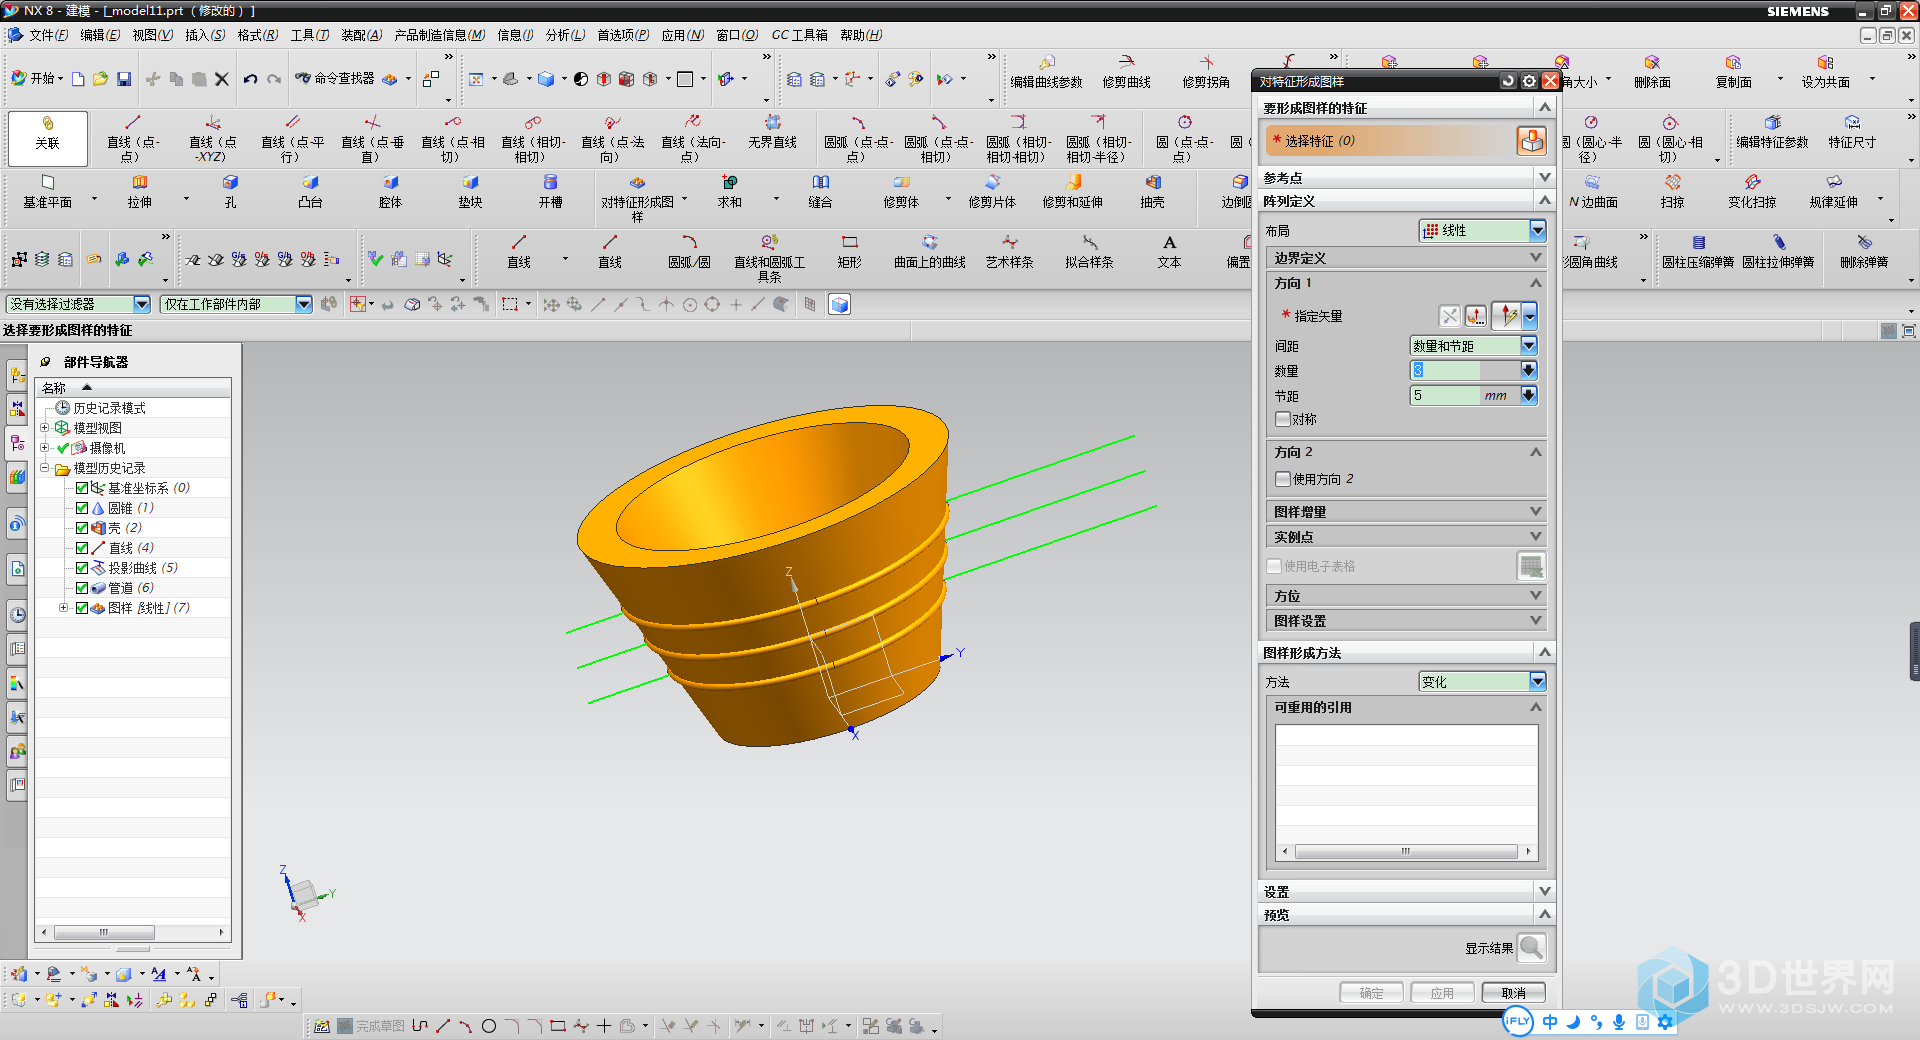Choose the 扫掠 swept tool
1920x1040 pixels.
coord(1672,191)
